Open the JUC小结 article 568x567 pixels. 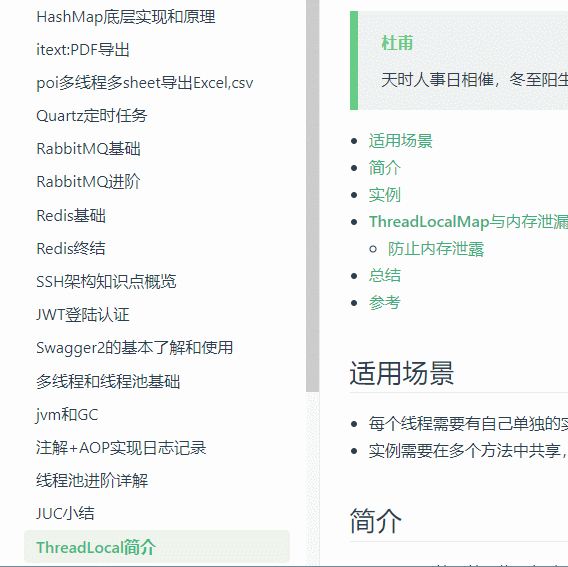click(65, 513)
